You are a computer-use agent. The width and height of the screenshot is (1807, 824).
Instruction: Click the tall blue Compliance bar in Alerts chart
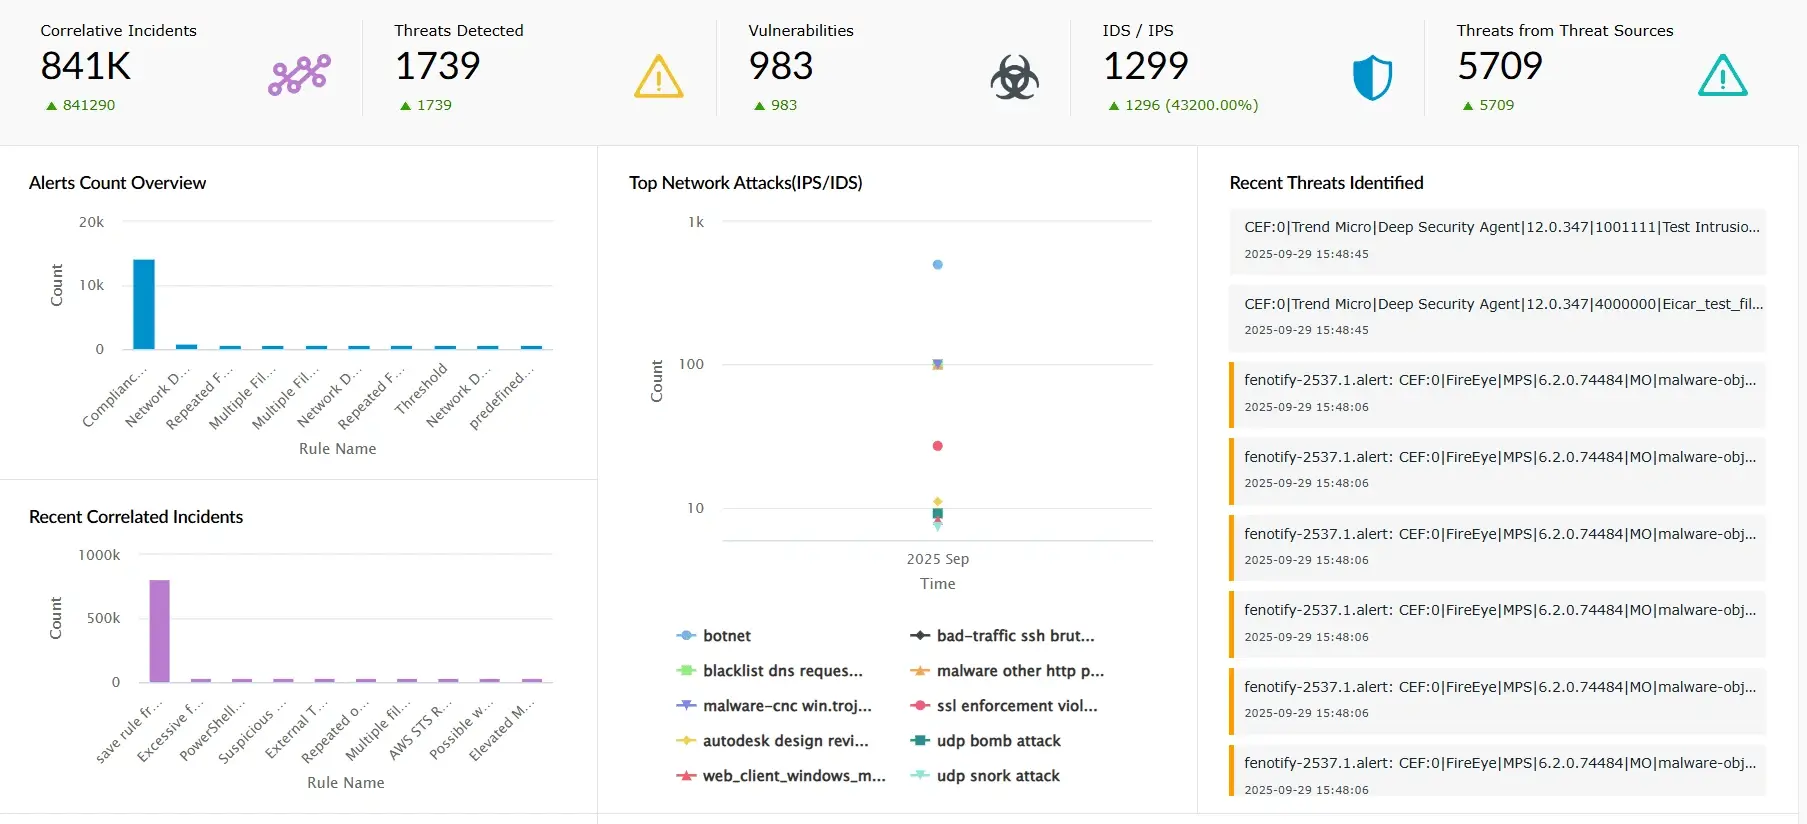pos(144,304)
